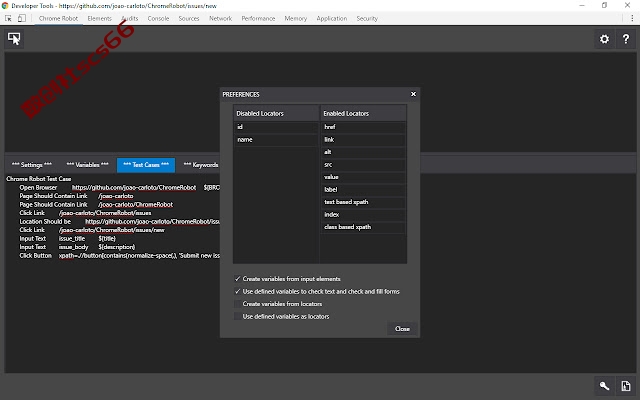This screenshot has width=640, height=400.
Task: Click the 'Chrome Robot Test Case' line
Action: 39,179
